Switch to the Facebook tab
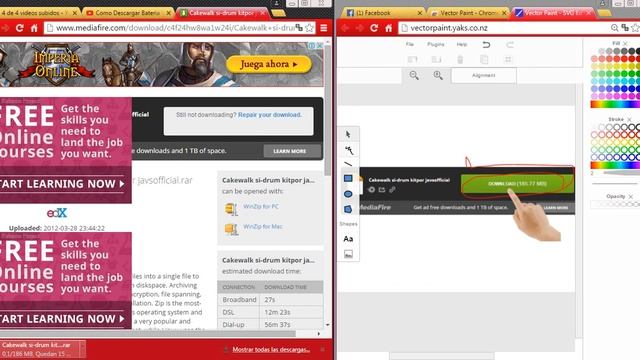The image size is (640, 360). click(x=380, y=13)
